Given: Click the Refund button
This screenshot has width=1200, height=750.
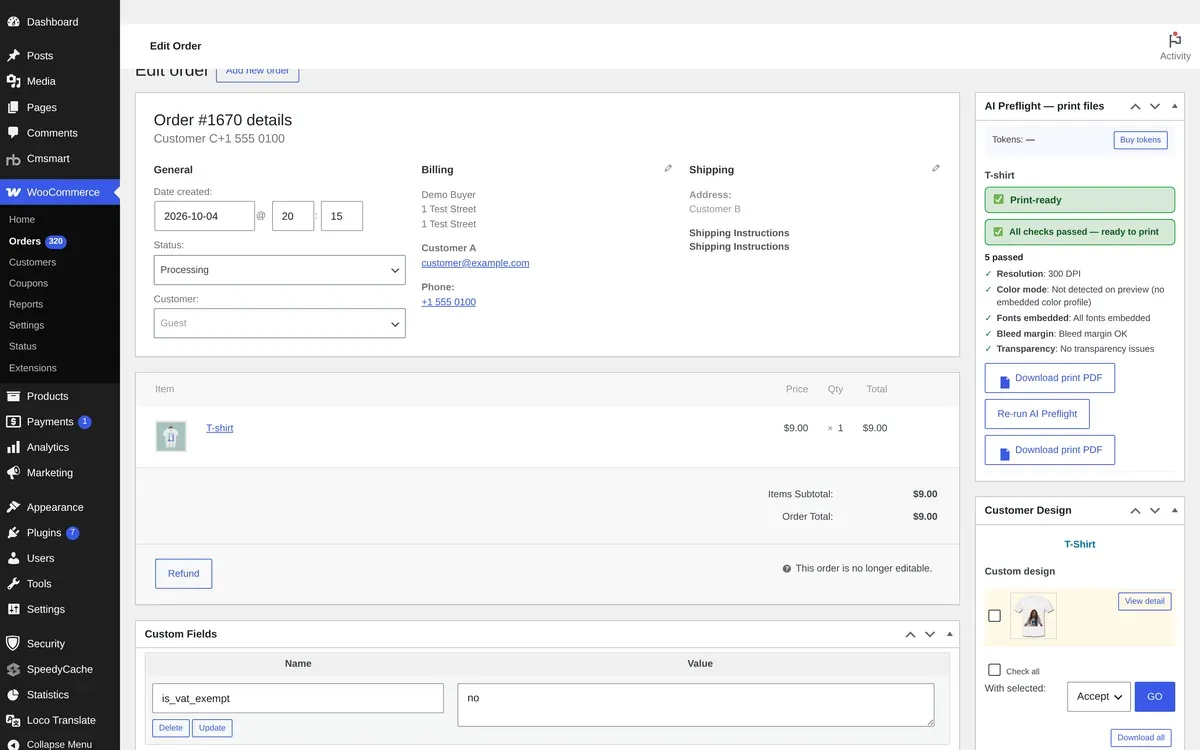Looking at the screenshot, I should click(183, 574).
